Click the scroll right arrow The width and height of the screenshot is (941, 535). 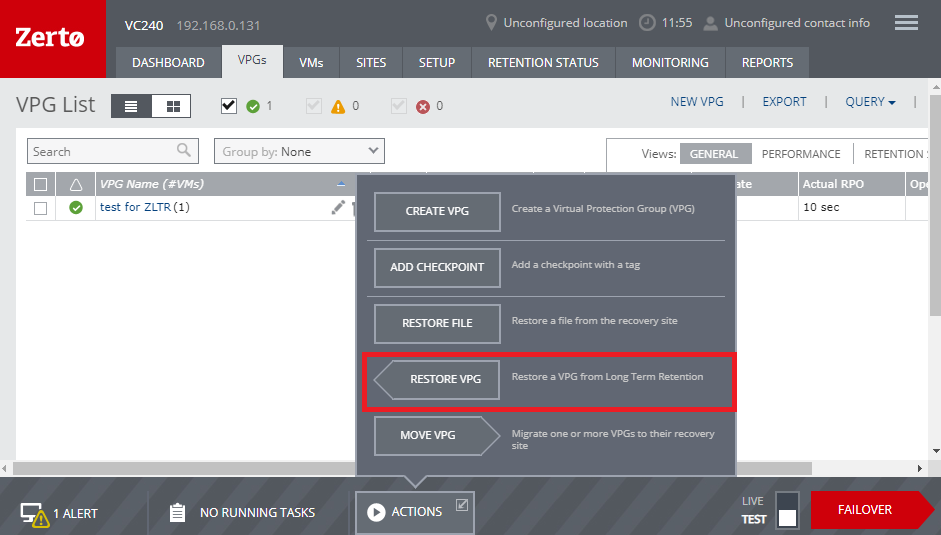(920, 468)
